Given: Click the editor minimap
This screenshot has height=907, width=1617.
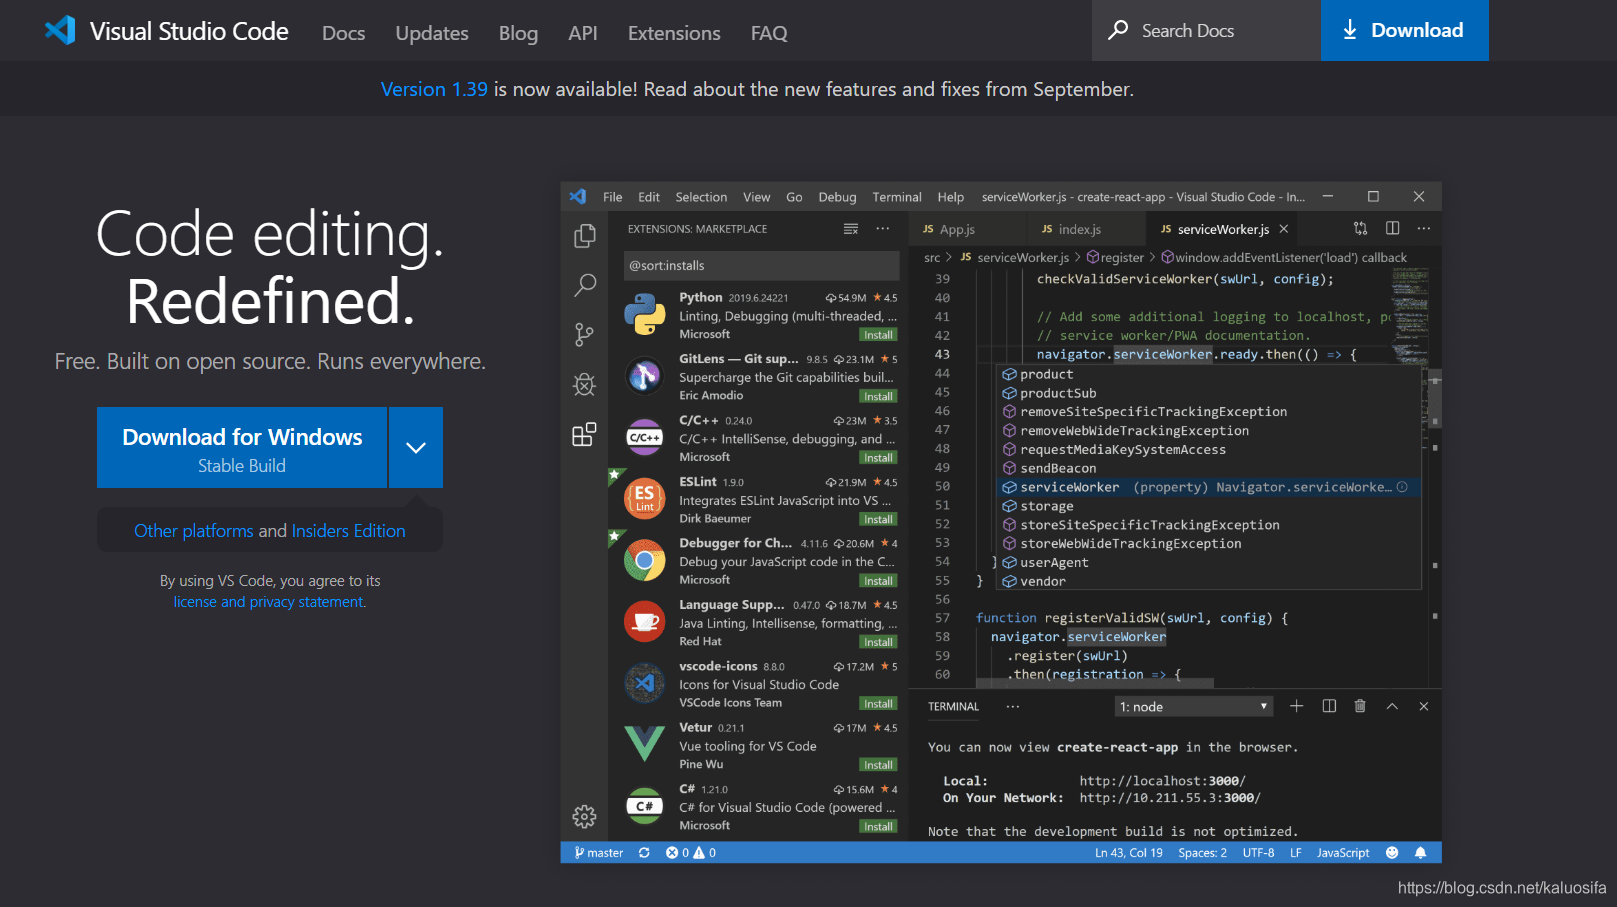Looking at the screenshot, I should tap(1410, 318).
